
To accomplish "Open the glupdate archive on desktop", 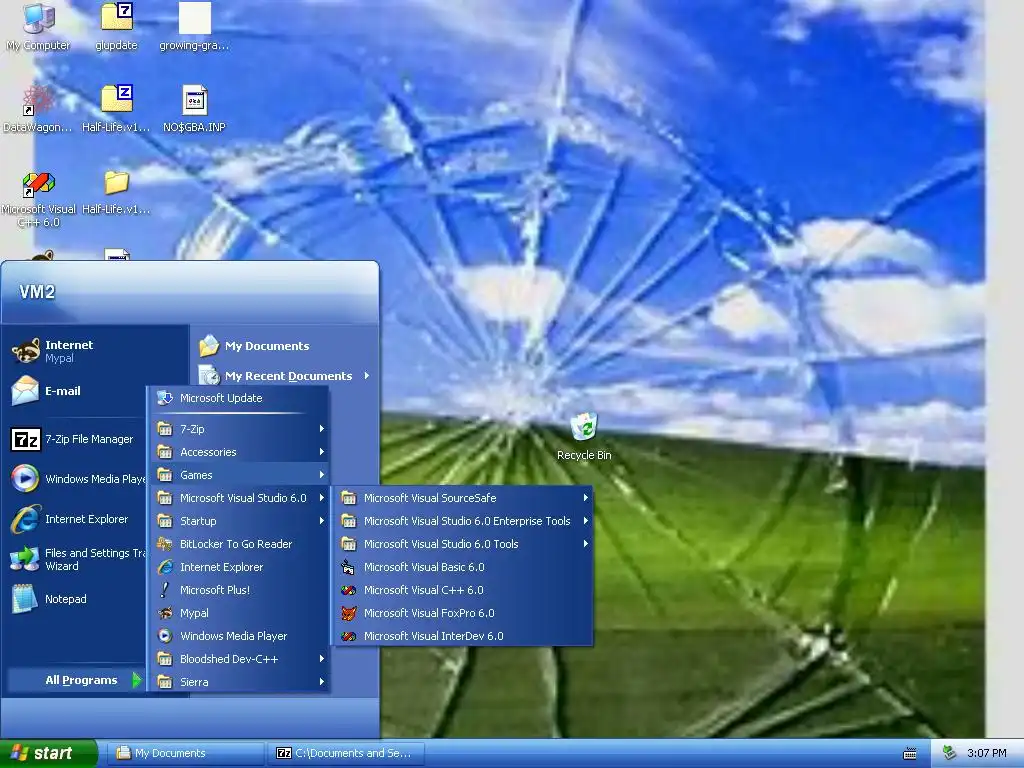I will (x=116, y=26).
